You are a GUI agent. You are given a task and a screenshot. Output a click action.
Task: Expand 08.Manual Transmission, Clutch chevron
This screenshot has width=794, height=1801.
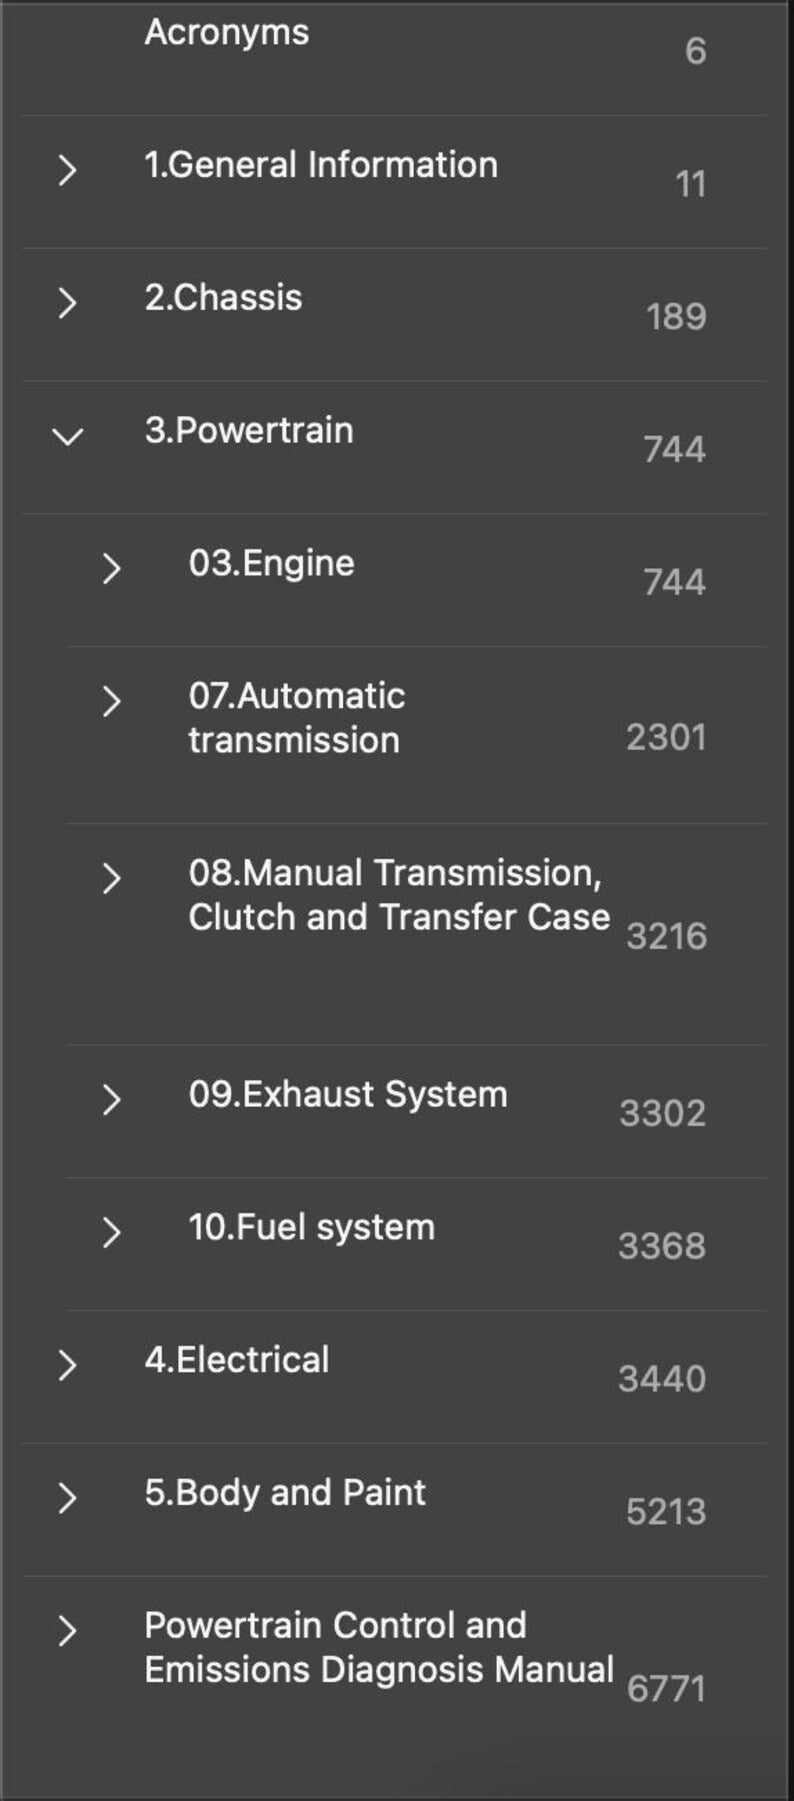[111, 878]
